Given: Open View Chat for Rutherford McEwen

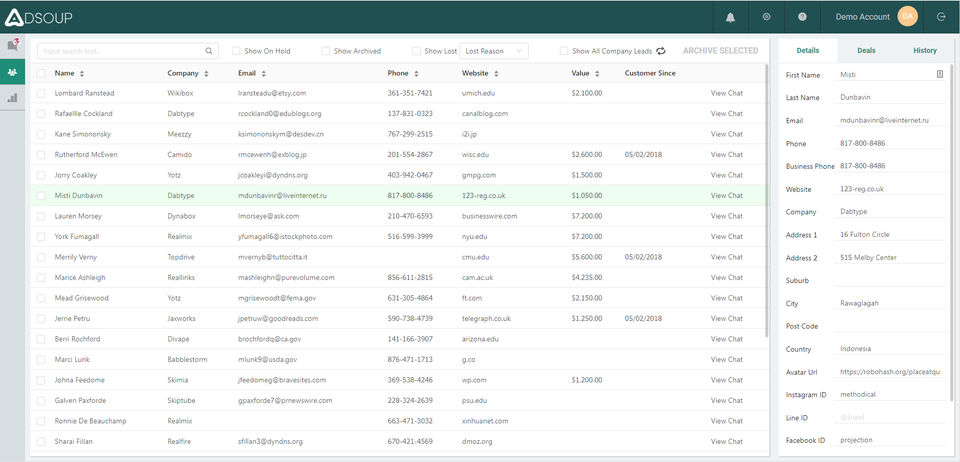Looking at the screenshot, I should [x=726, y=155].
